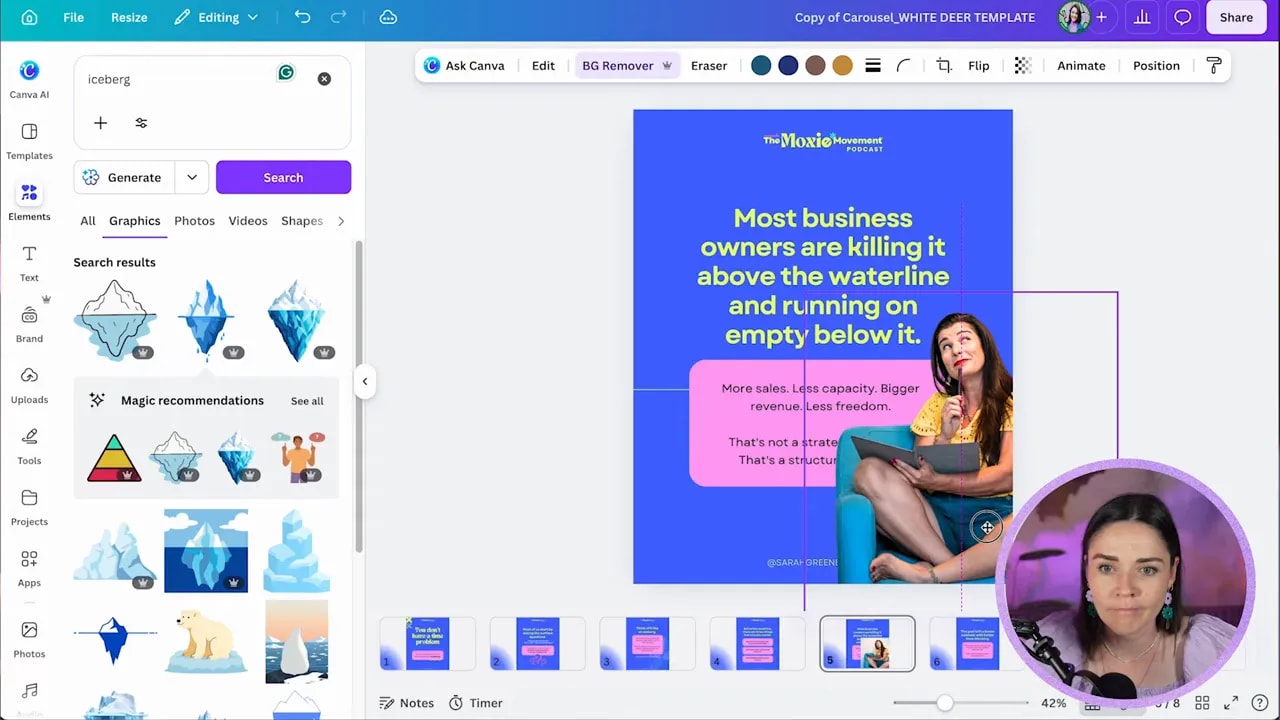Go to Canva home icon
The width and height of the screenshot is (1280, 720).
pos(29,17)
